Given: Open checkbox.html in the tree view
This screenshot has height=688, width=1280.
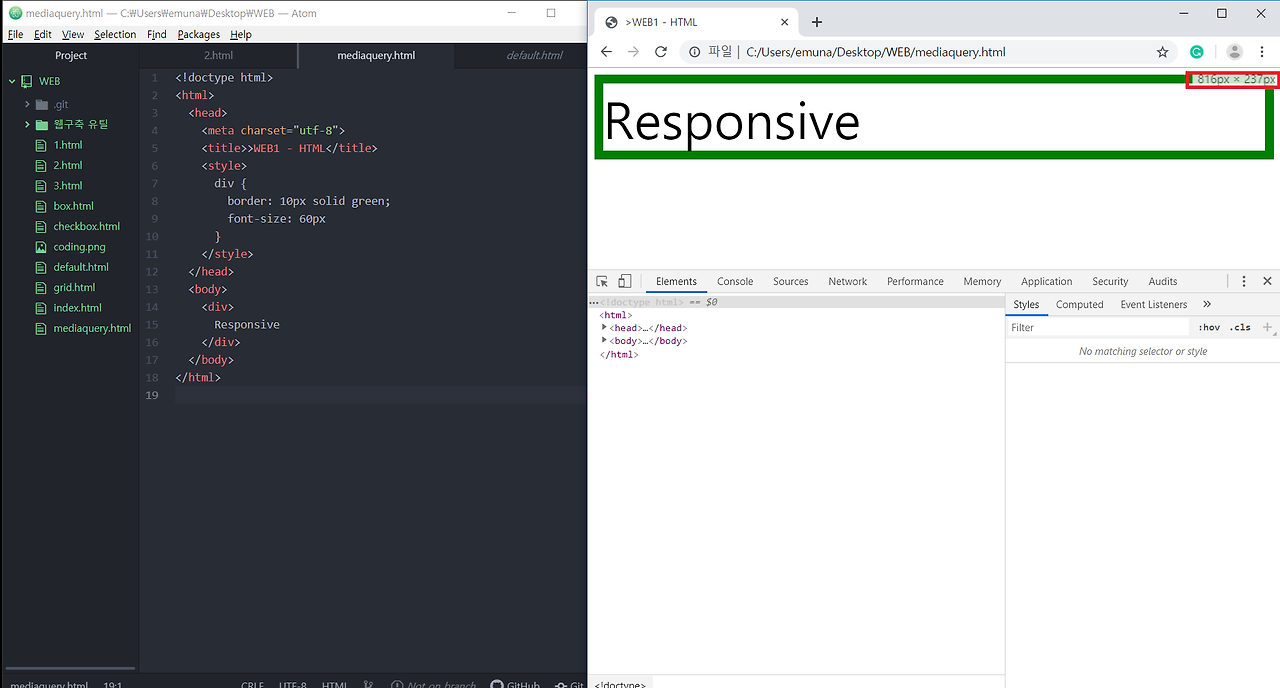Looking at the screenshot, I should [x=86, y=226].
